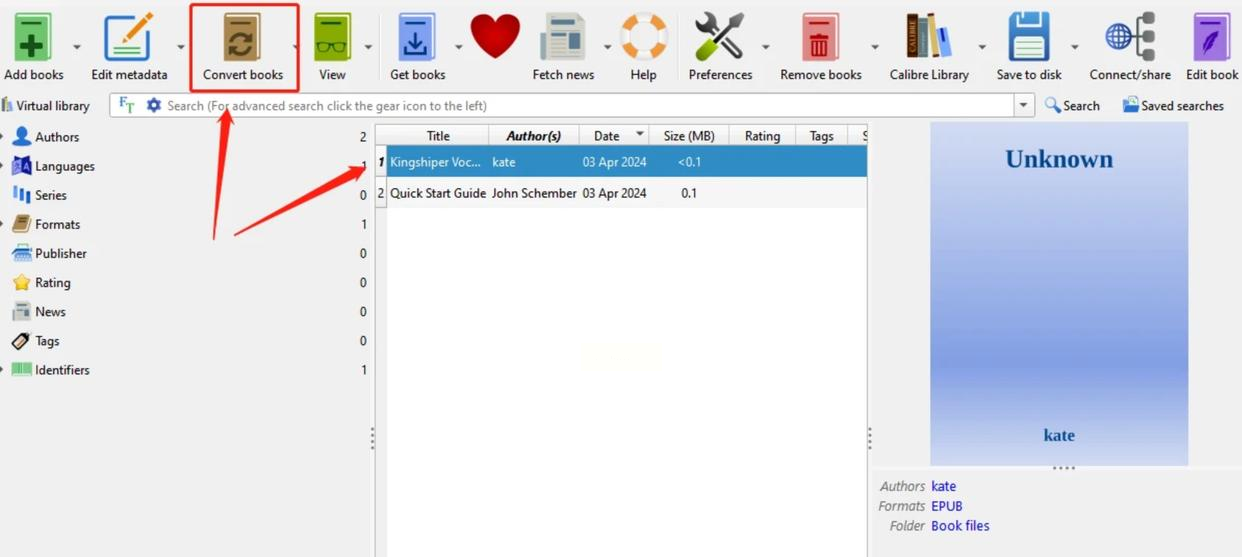This screenshot has width=1242, height=557.
Task: Open Add books dropdown arrow
Action: [77, 47]
